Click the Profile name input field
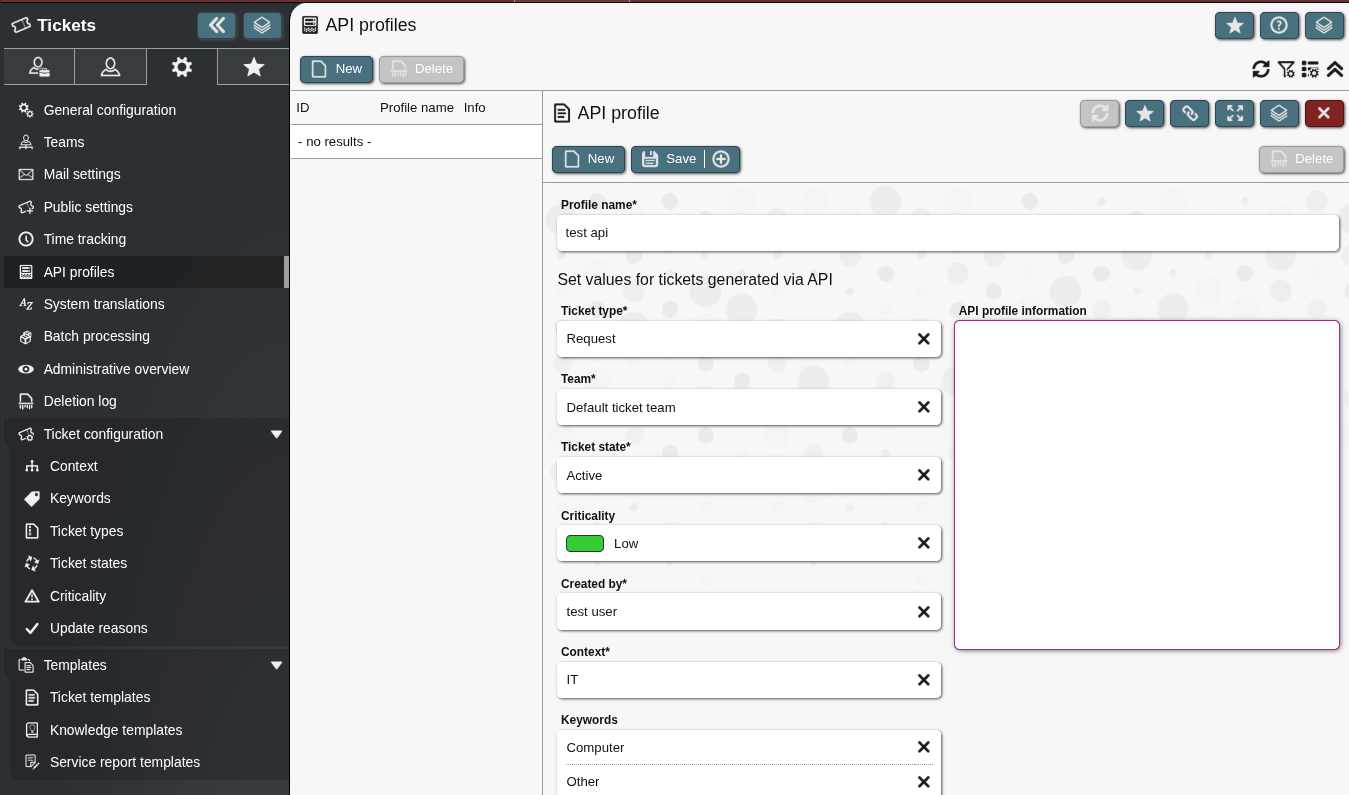 pyautogui.click(x=946, y=233)
